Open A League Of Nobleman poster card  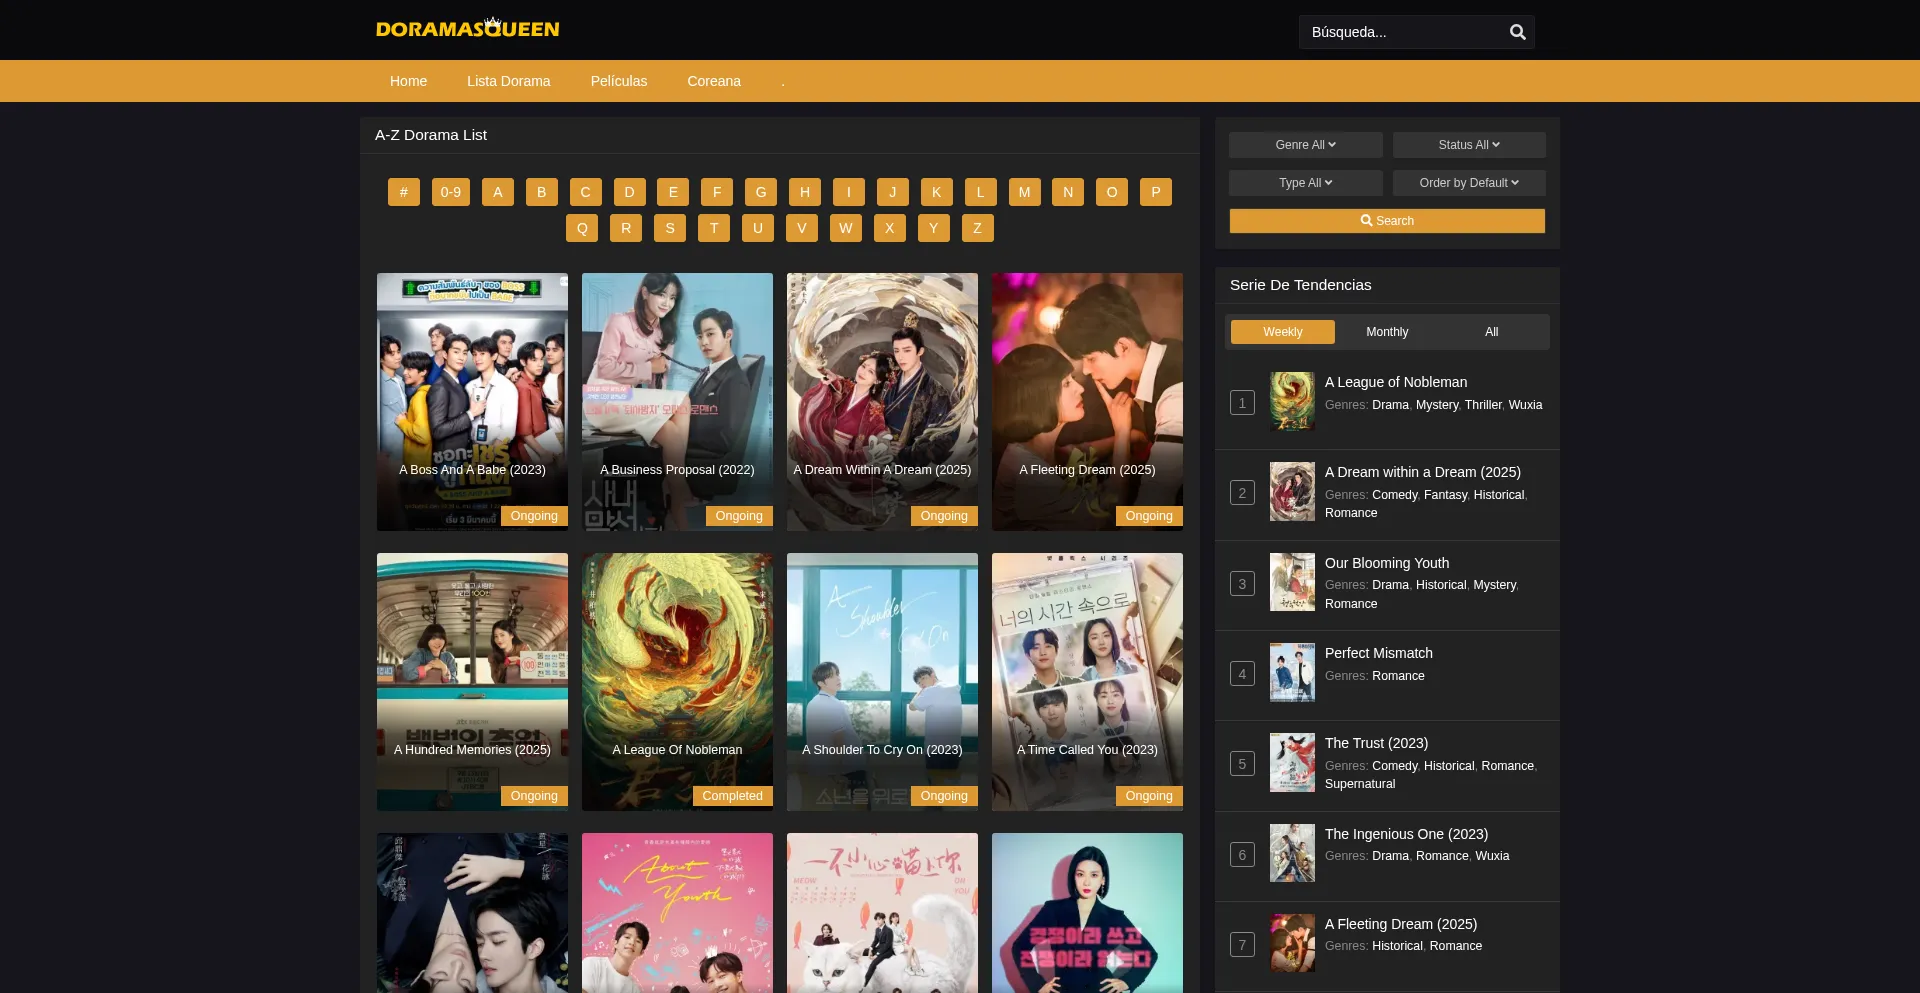coord(677,682)
